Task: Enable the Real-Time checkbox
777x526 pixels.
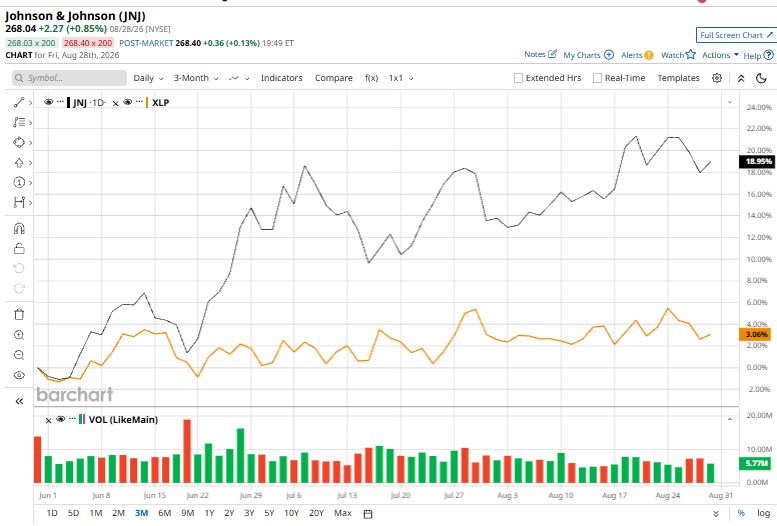Action: (598, 78)
